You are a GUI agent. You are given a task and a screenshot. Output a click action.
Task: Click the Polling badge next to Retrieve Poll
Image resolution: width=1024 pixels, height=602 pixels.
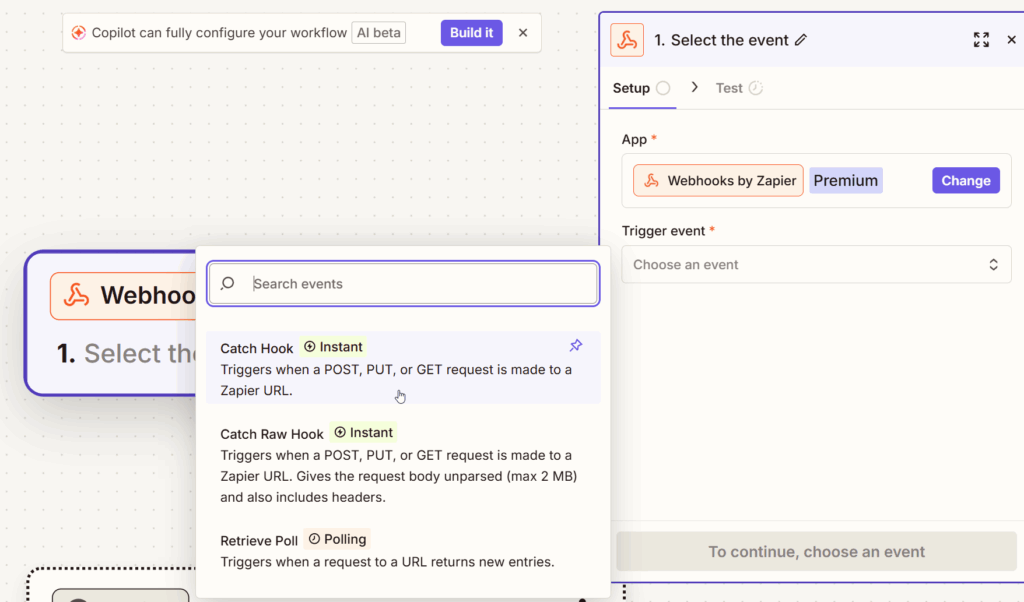(x=337, y=539)
